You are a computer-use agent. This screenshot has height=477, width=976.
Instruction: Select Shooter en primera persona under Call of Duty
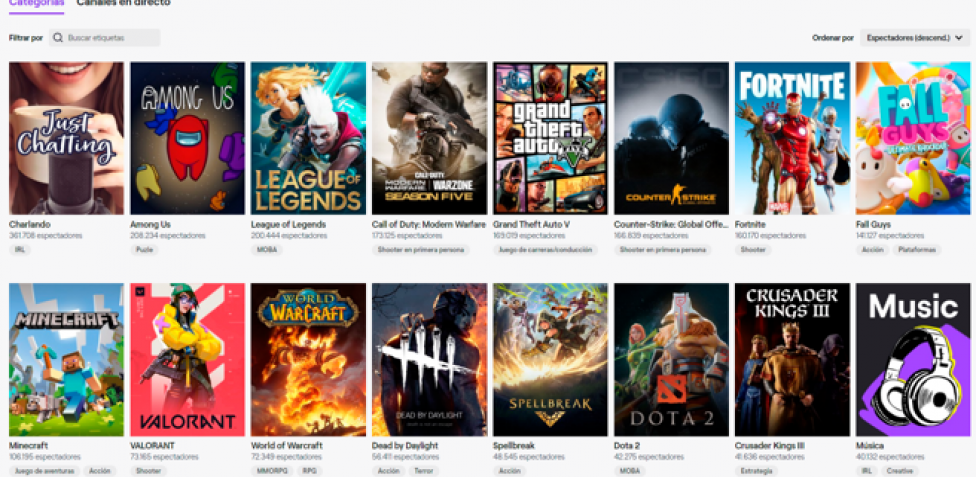pos(421,250)
